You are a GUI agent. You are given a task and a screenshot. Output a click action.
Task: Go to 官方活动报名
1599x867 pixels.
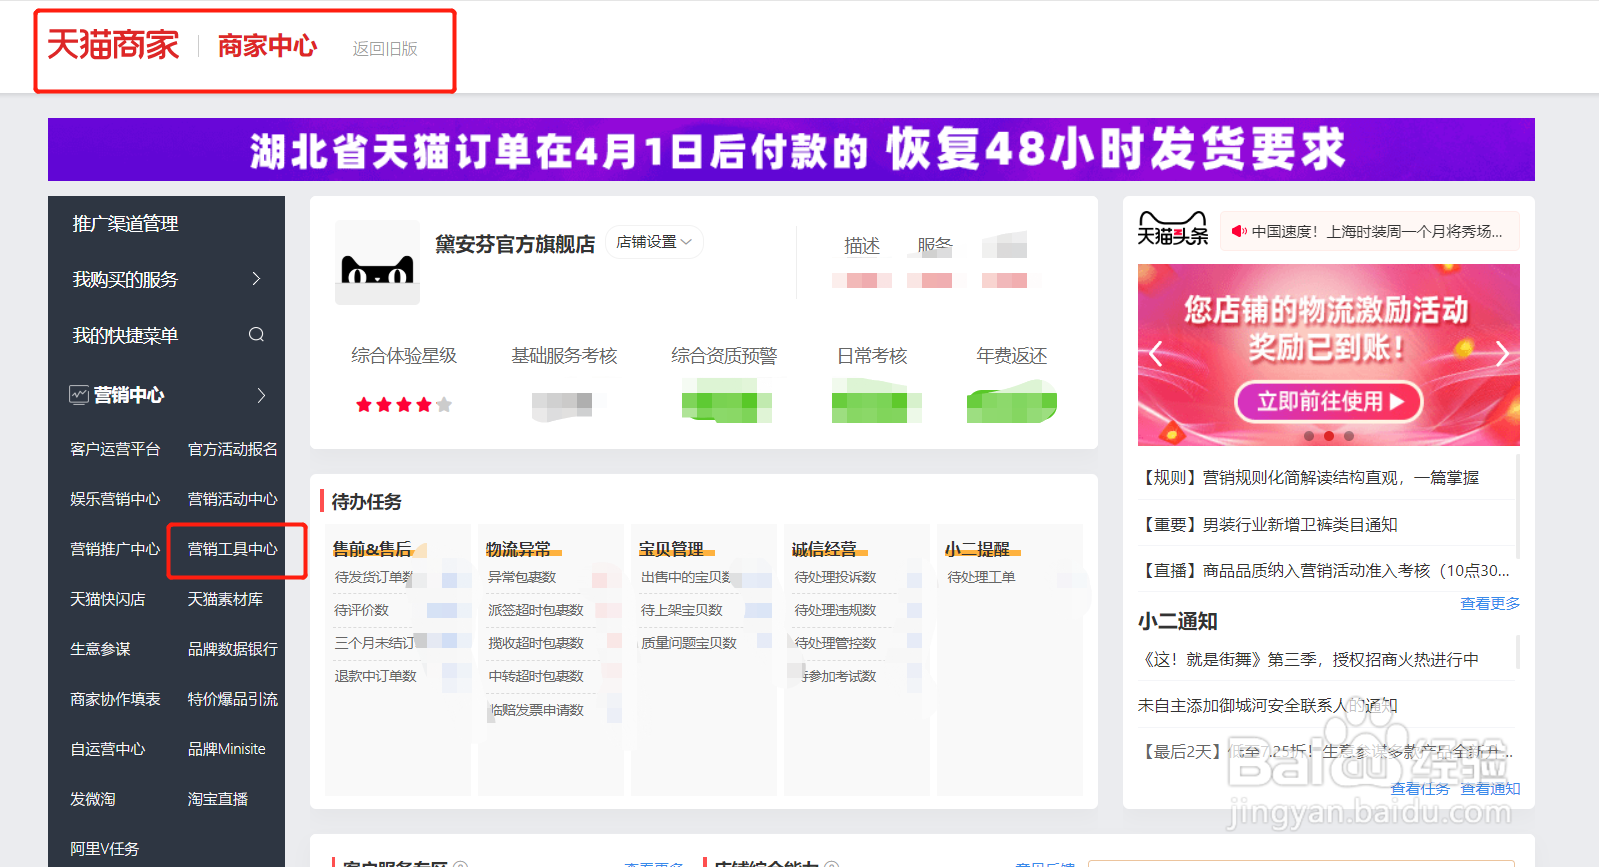(233, 449)
